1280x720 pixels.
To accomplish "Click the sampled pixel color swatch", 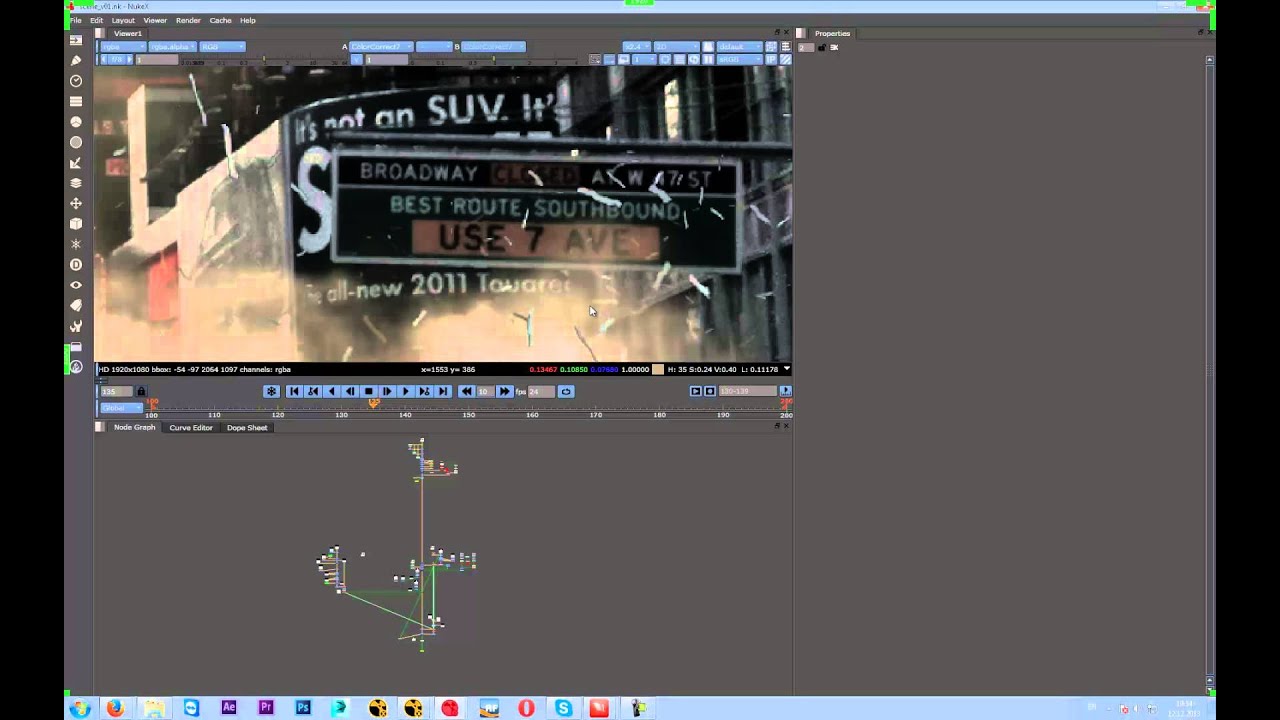I will 658,369.
